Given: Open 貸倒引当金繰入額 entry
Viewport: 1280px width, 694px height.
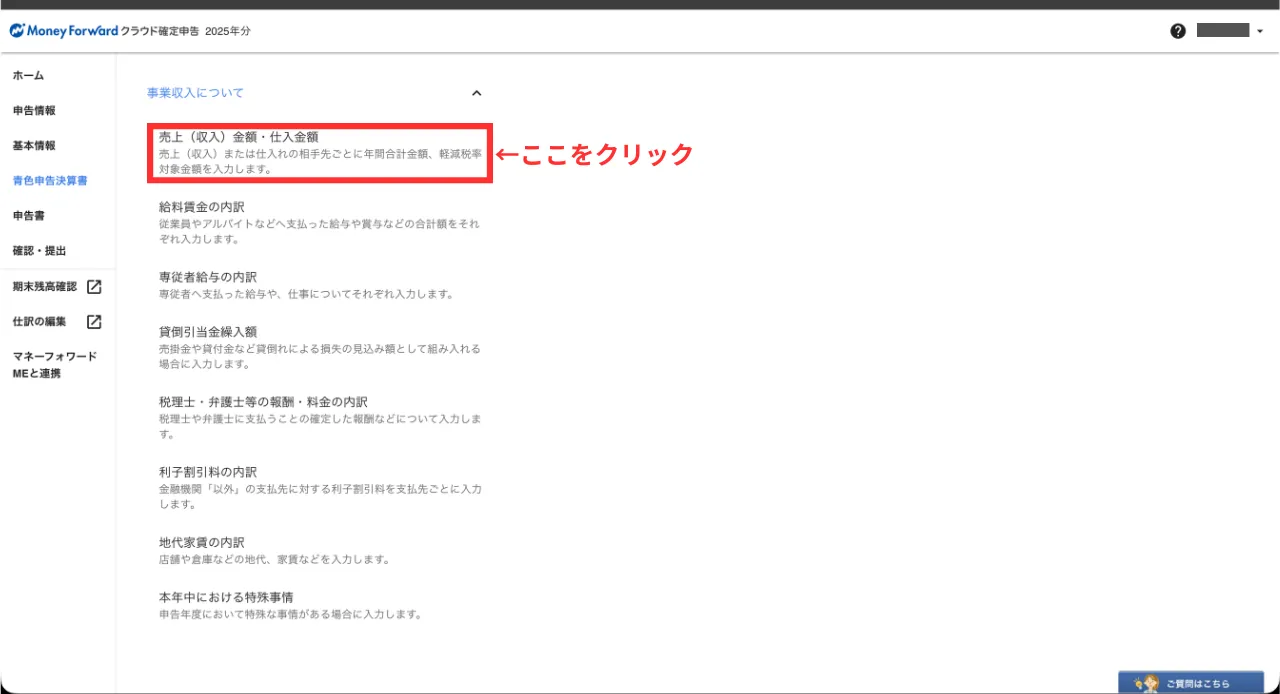Looking at the screenshot, I should [208, 332].
